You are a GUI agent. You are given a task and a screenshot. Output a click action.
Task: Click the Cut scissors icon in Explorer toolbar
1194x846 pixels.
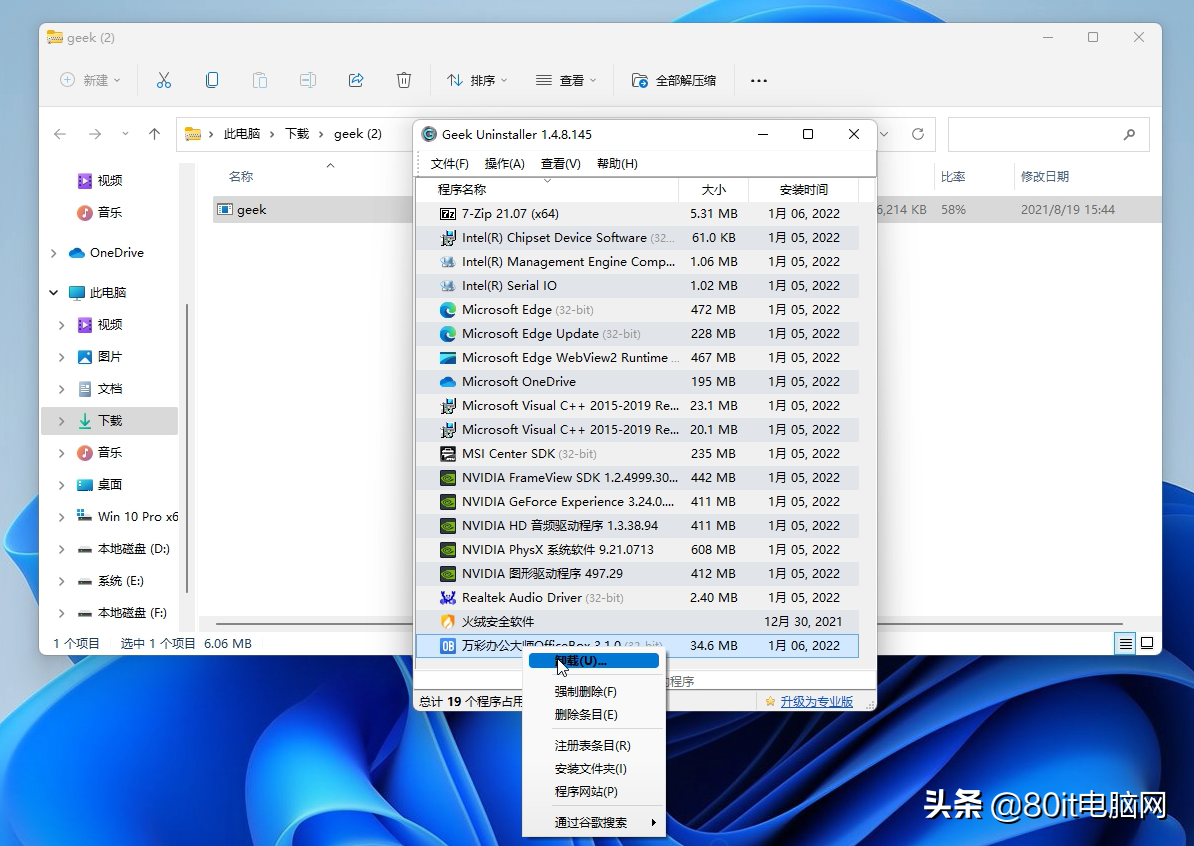(x=164, y=80)
